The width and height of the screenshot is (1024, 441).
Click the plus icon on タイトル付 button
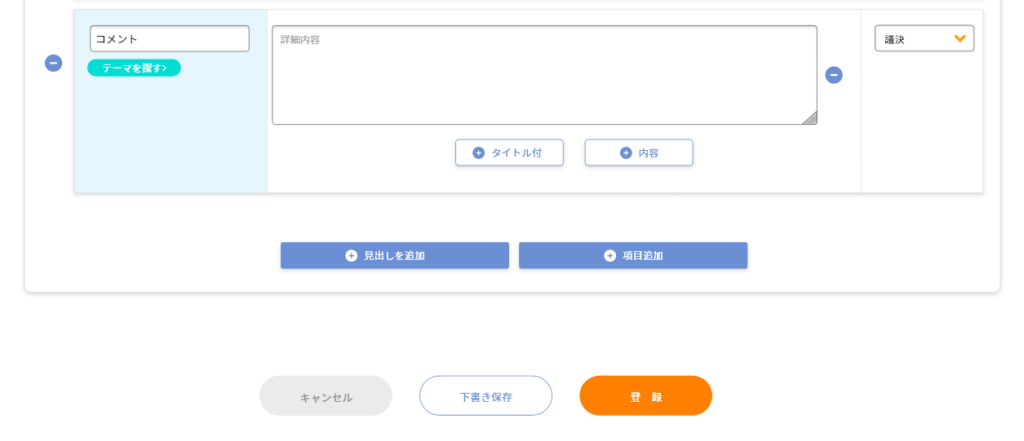pos(479,153)
